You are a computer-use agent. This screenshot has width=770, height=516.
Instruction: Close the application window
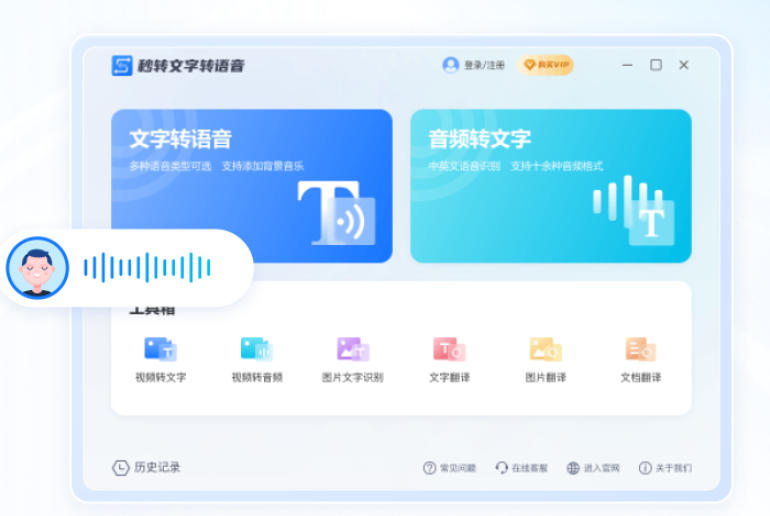[x=684, y=65]
